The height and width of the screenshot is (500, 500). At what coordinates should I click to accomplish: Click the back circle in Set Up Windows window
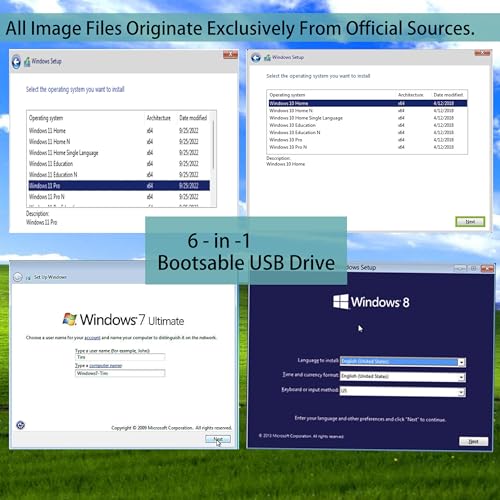pyautogui.click(x=18, y=277)
